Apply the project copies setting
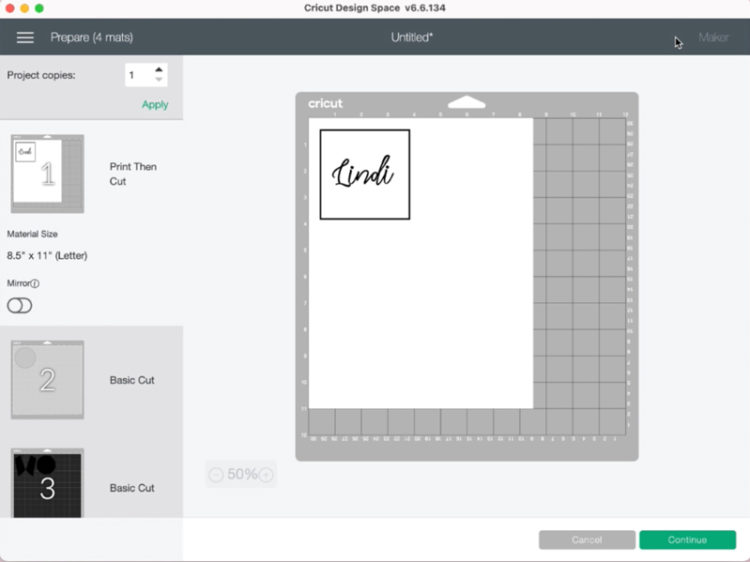Image resolution: width=750 pixels, height=562 pixels. [155, 104]
